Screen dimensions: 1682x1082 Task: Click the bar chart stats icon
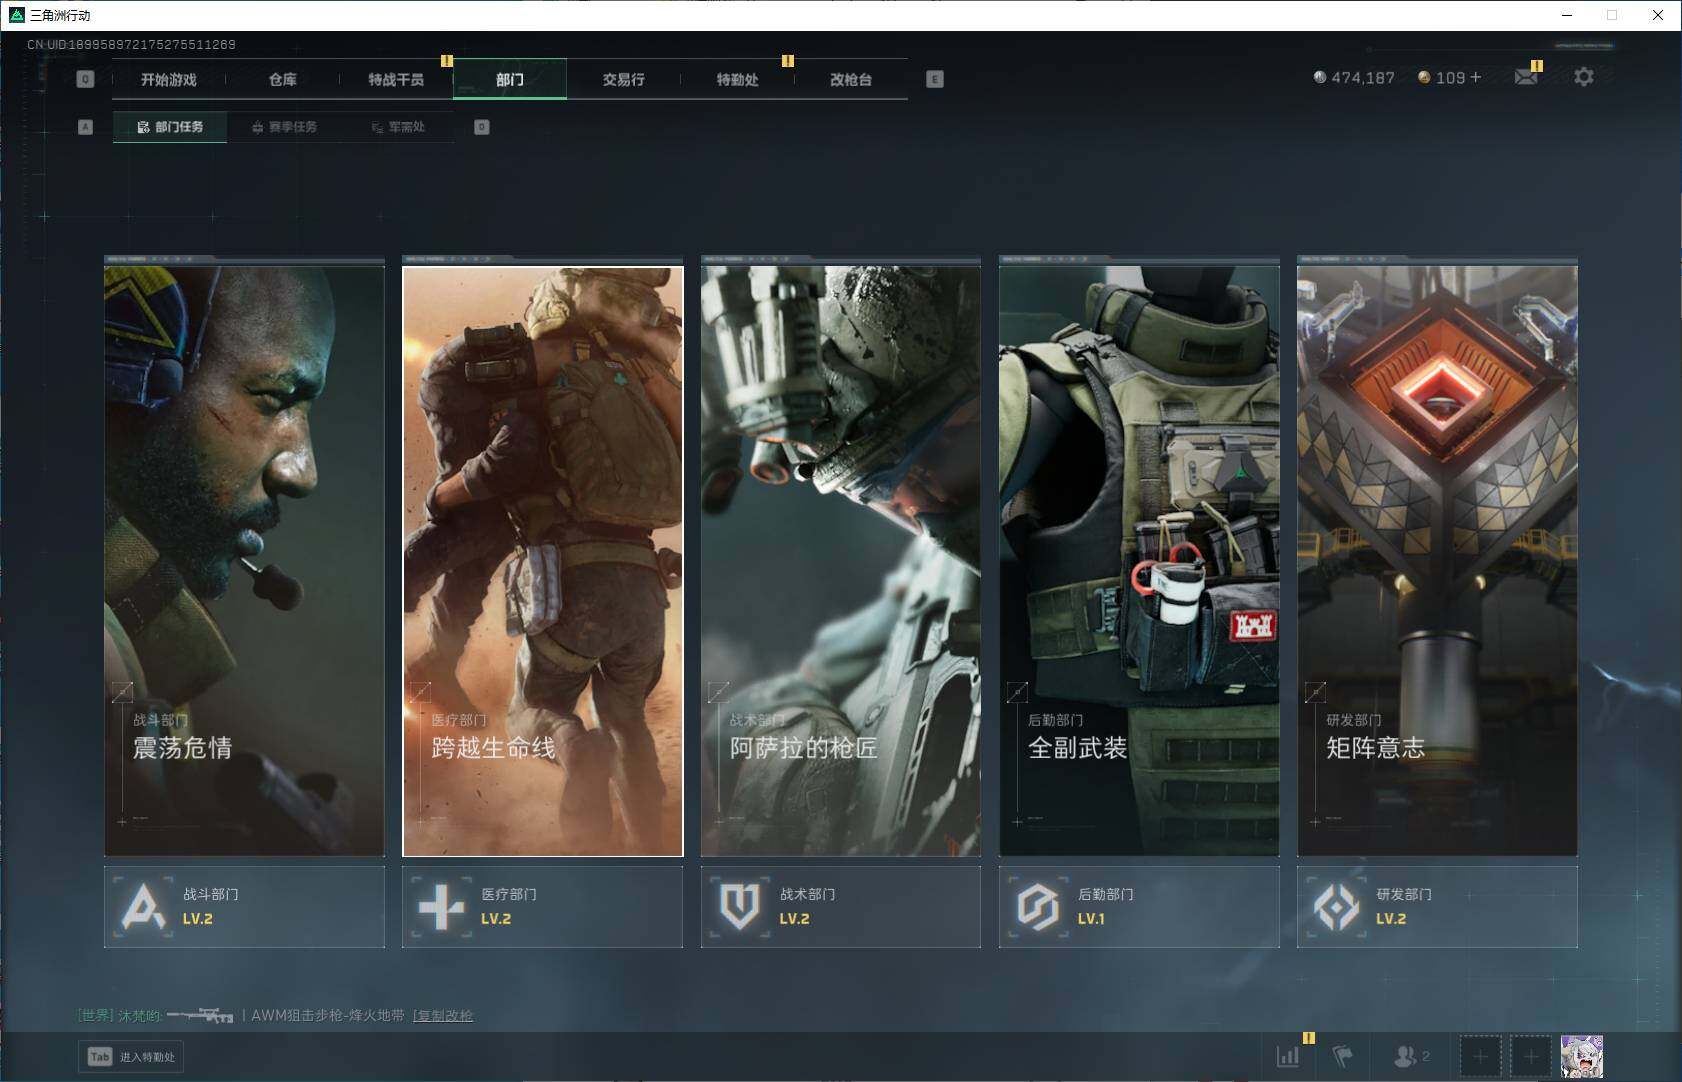[x=1288, y=1056]
